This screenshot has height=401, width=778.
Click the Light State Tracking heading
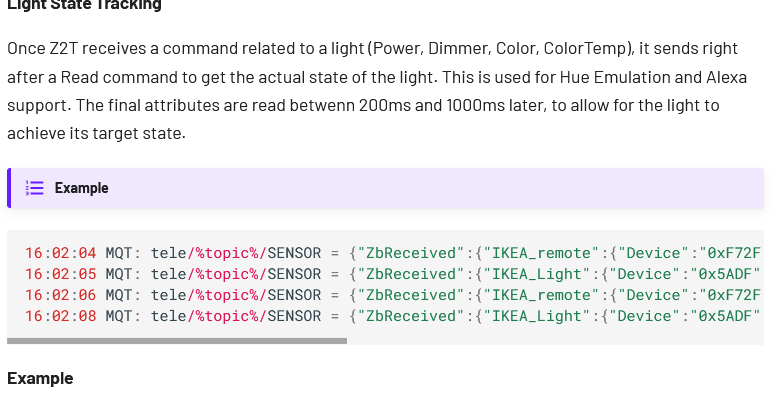(84, 5)
